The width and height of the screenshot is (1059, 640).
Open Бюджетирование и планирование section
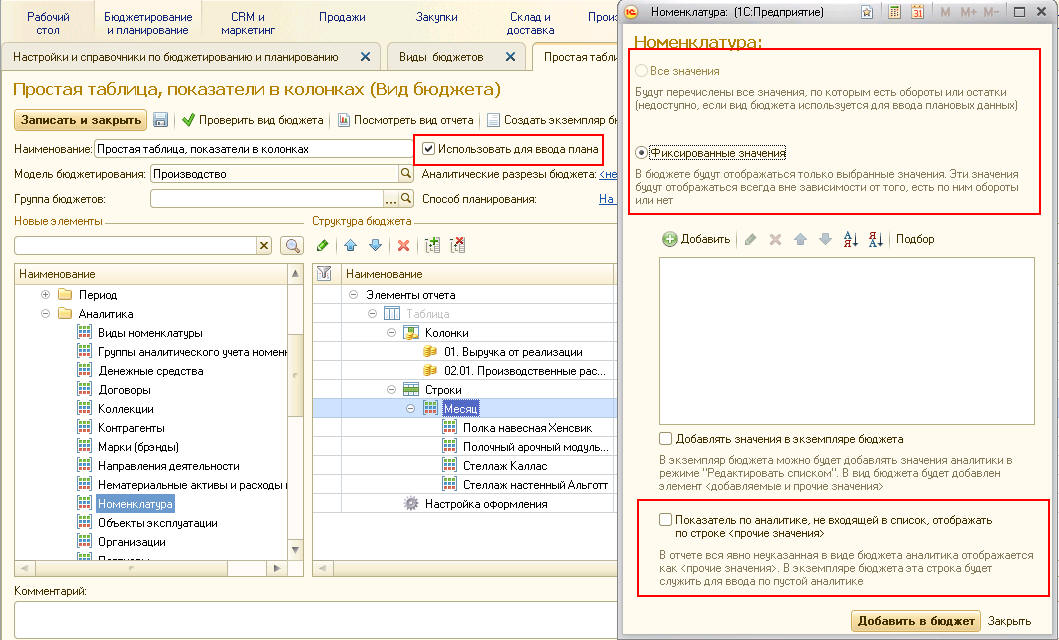(x=148, y=23)
